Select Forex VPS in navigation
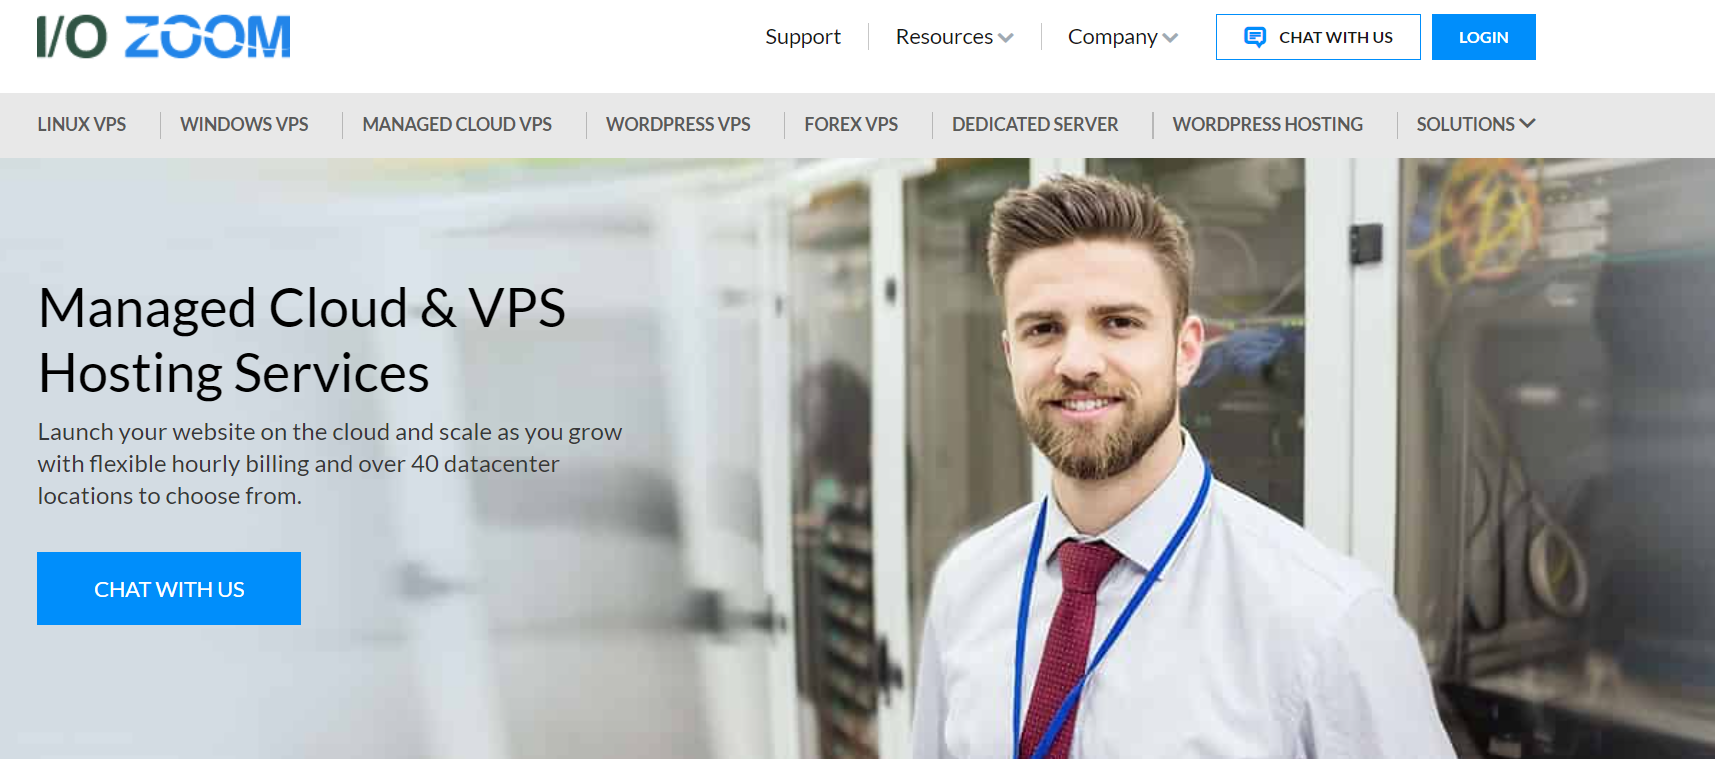1715x759 pixels. click(851, 124)
